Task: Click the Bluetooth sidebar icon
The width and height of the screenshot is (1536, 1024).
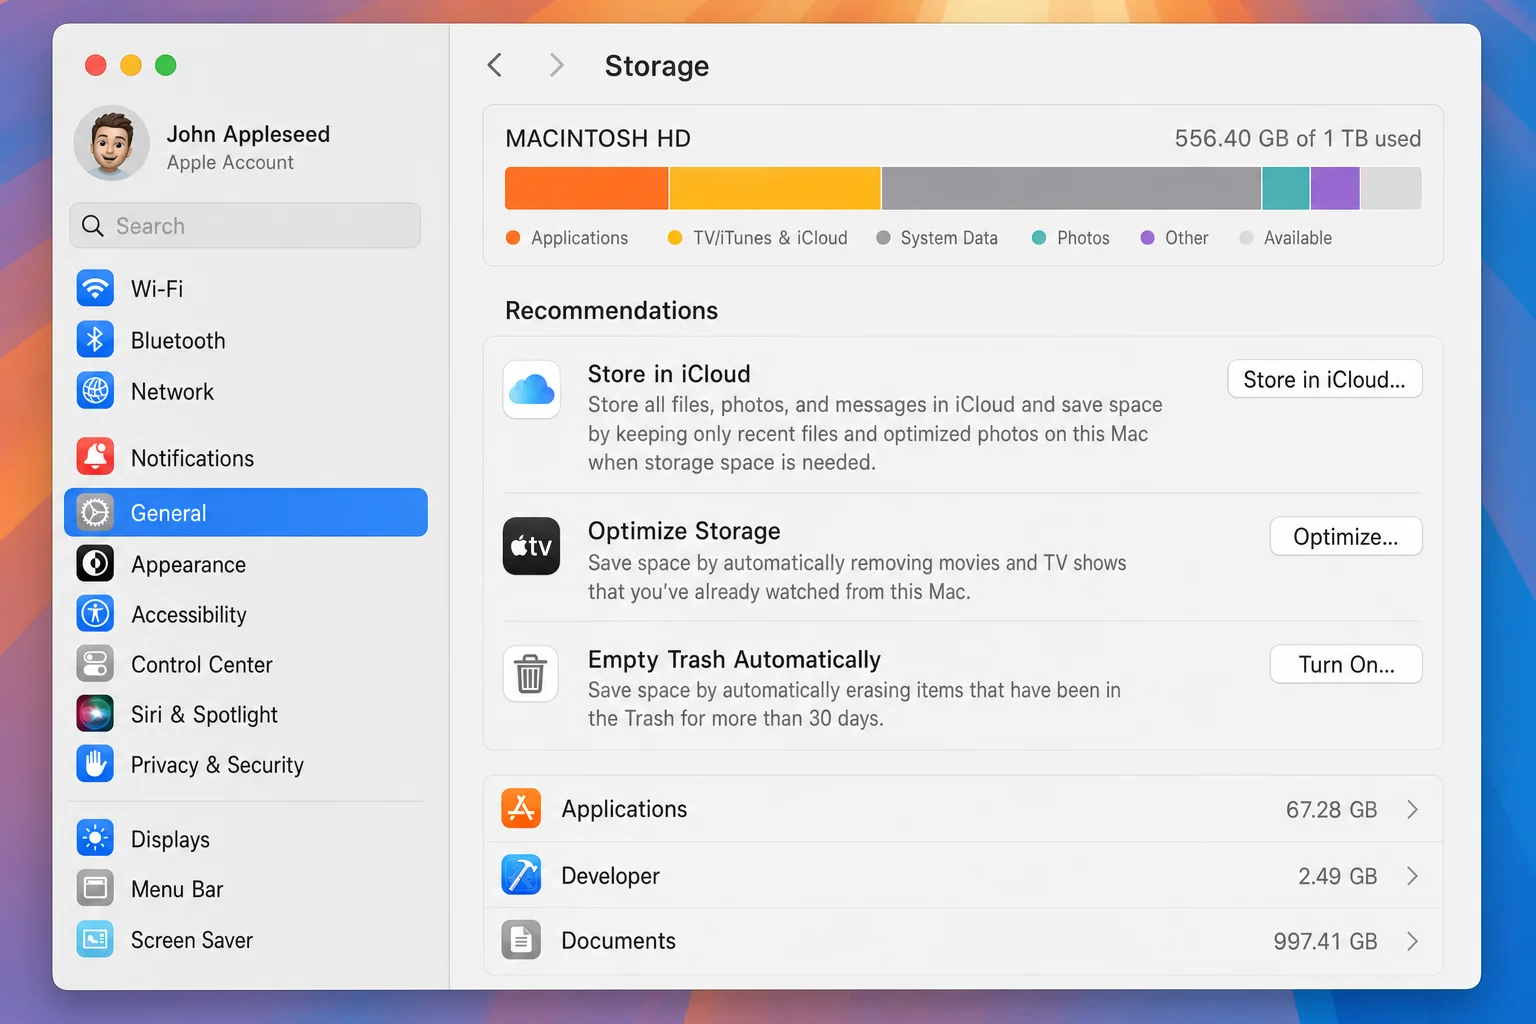Action: (x=95, y=340)
